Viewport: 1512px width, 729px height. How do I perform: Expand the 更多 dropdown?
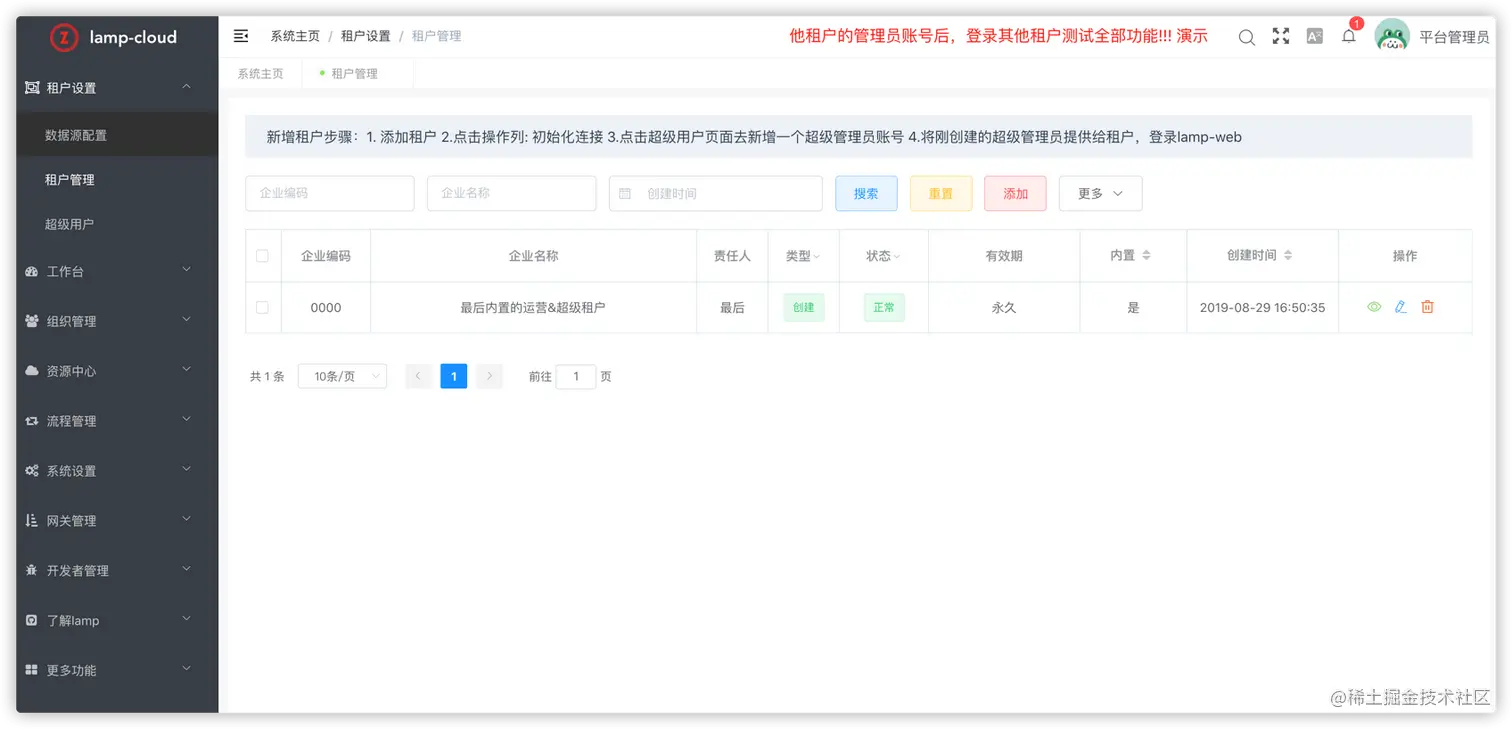pyautogui.click(x=1100, y=193)
